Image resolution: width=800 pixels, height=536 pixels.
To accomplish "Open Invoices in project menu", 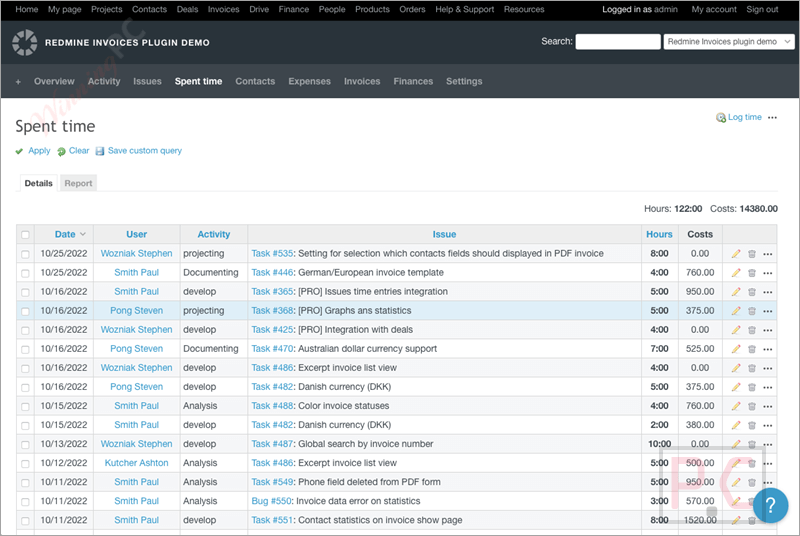I will pyautogui.click(x=362, y=81).
